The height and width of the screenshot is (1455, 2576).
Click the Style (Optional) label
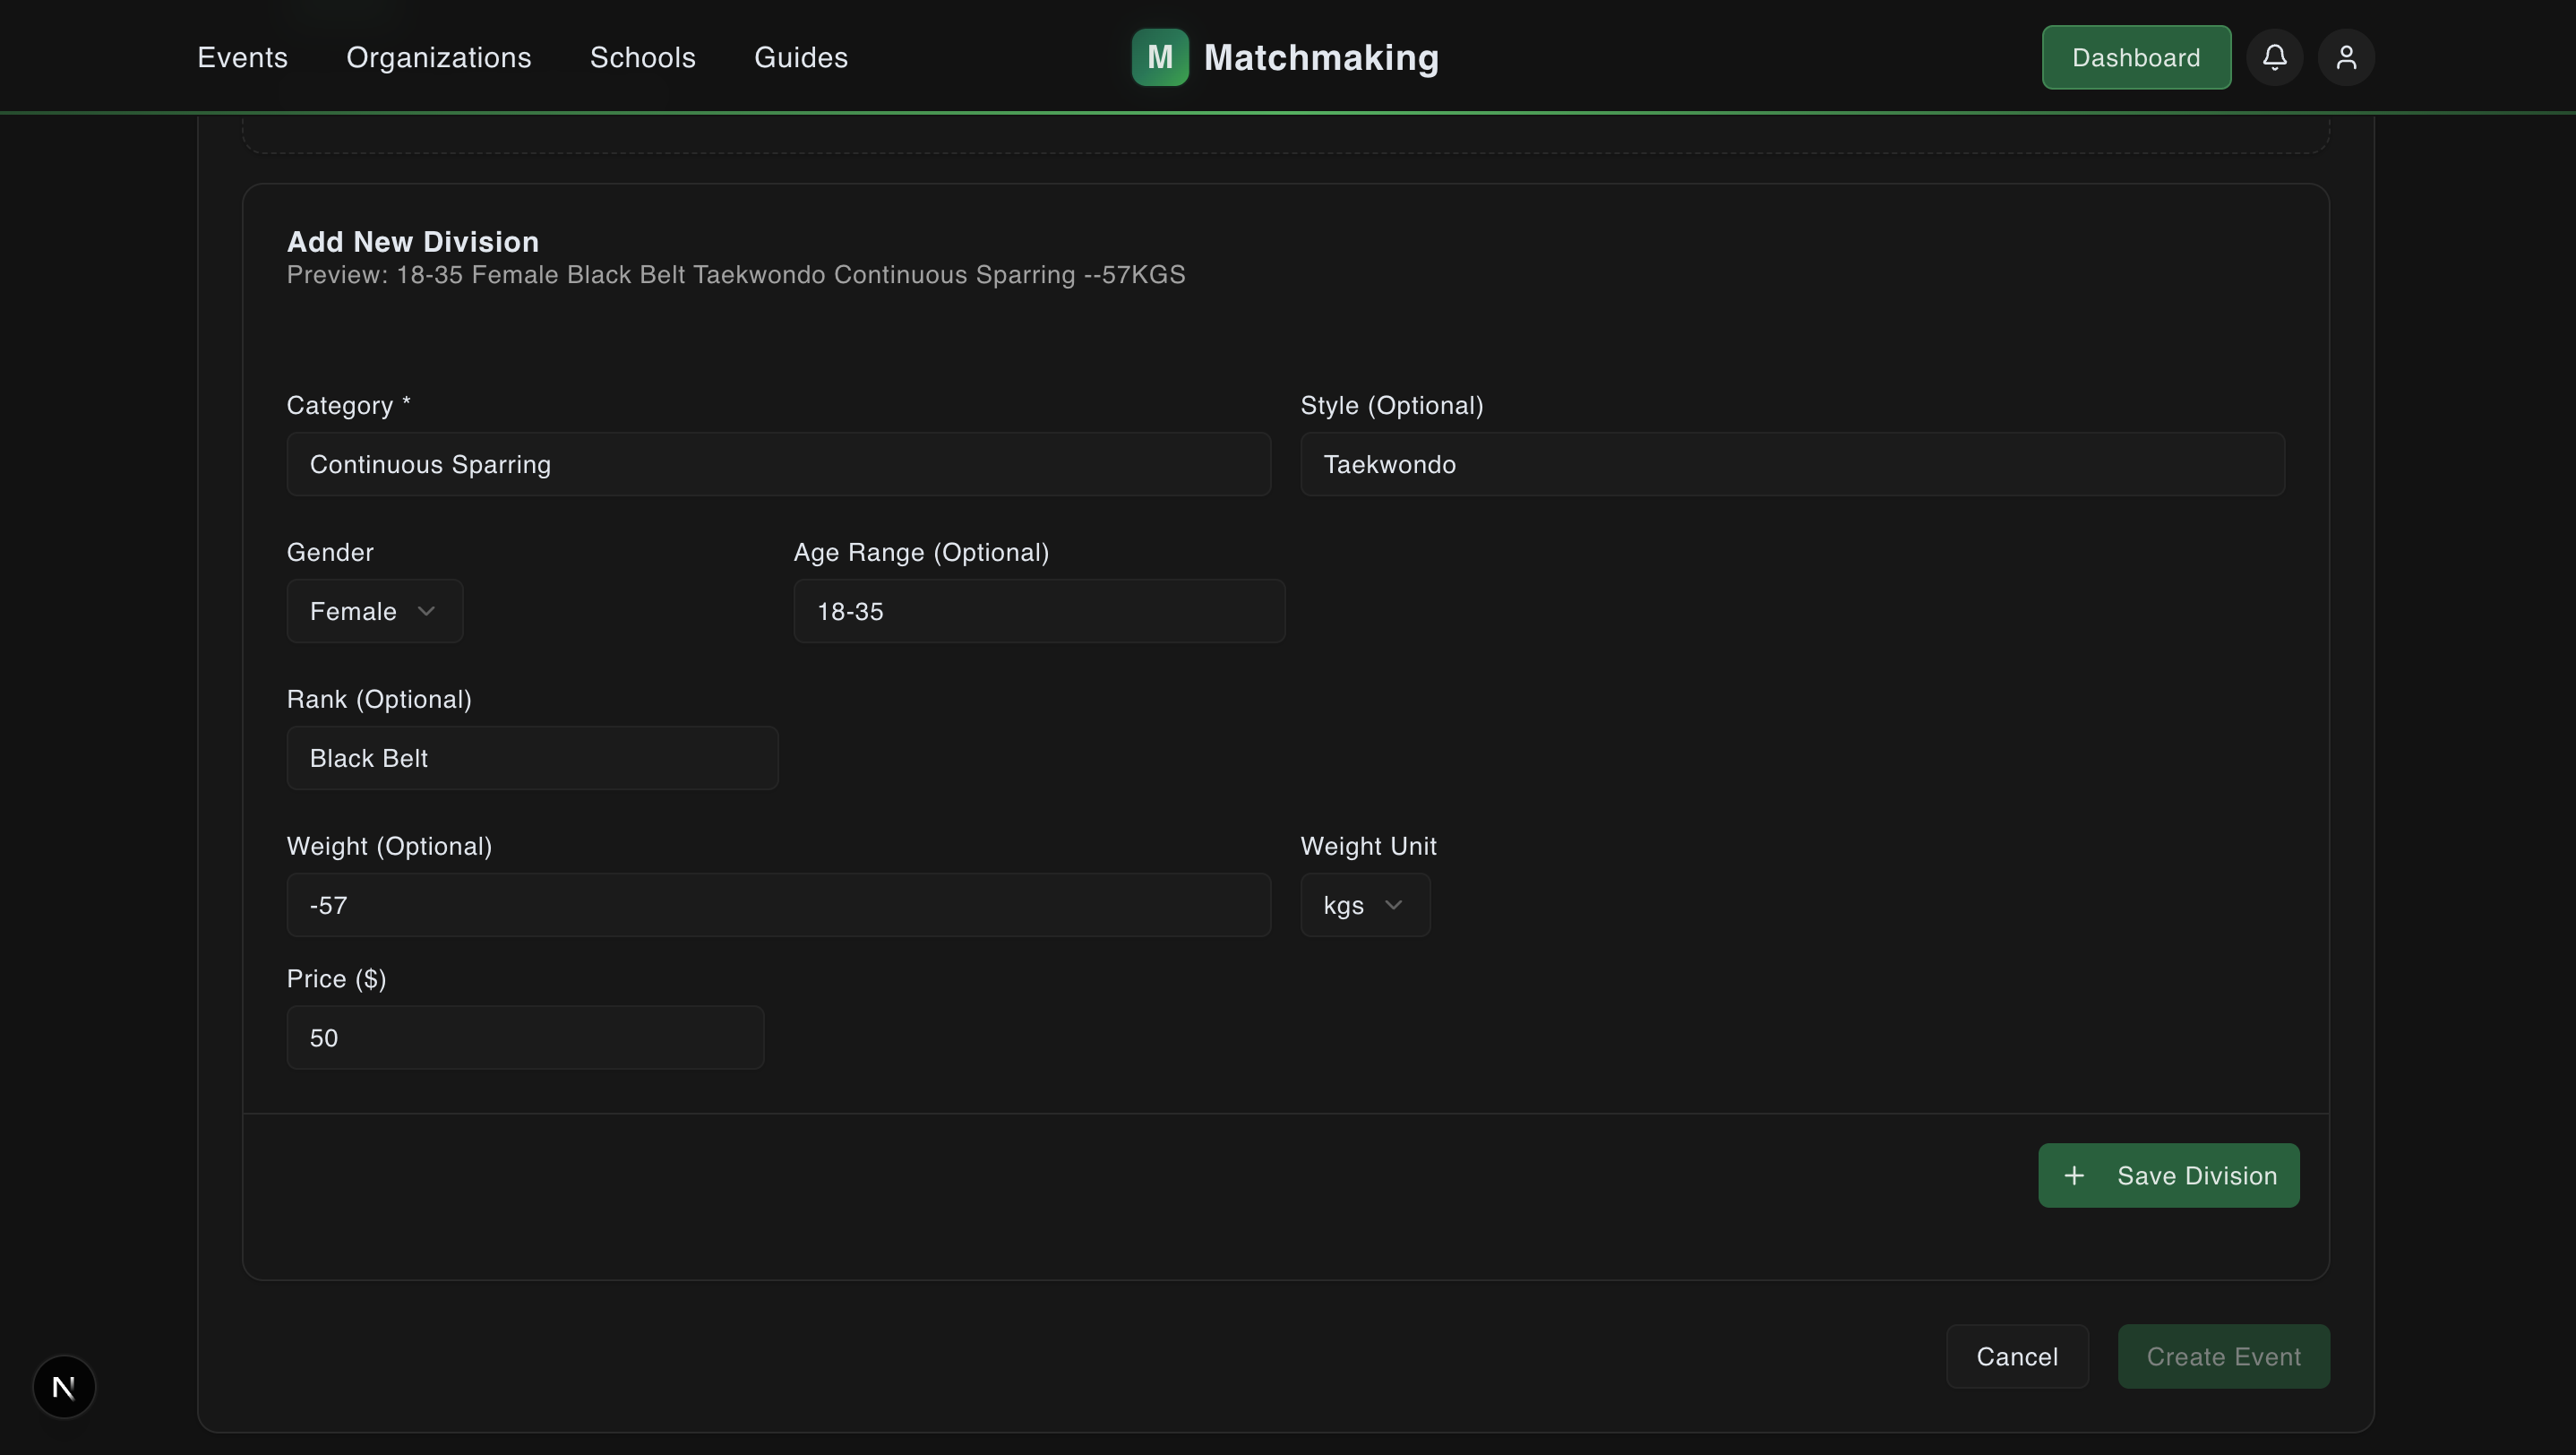(1391, 405)
